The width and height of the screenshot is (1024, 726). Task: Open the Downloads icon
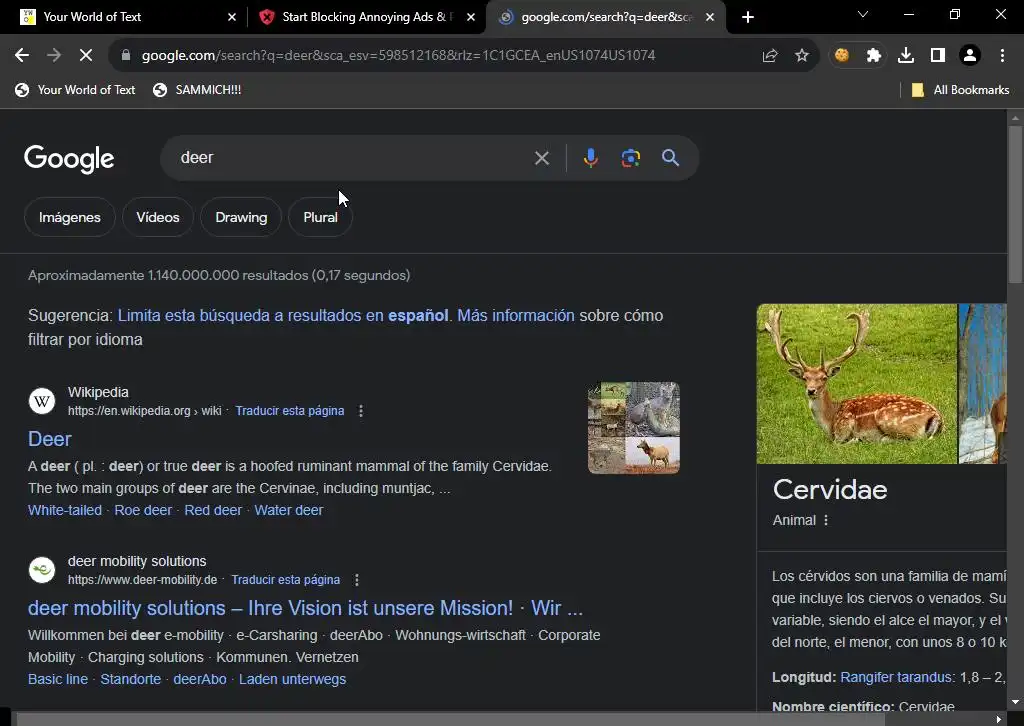(906, 55)
